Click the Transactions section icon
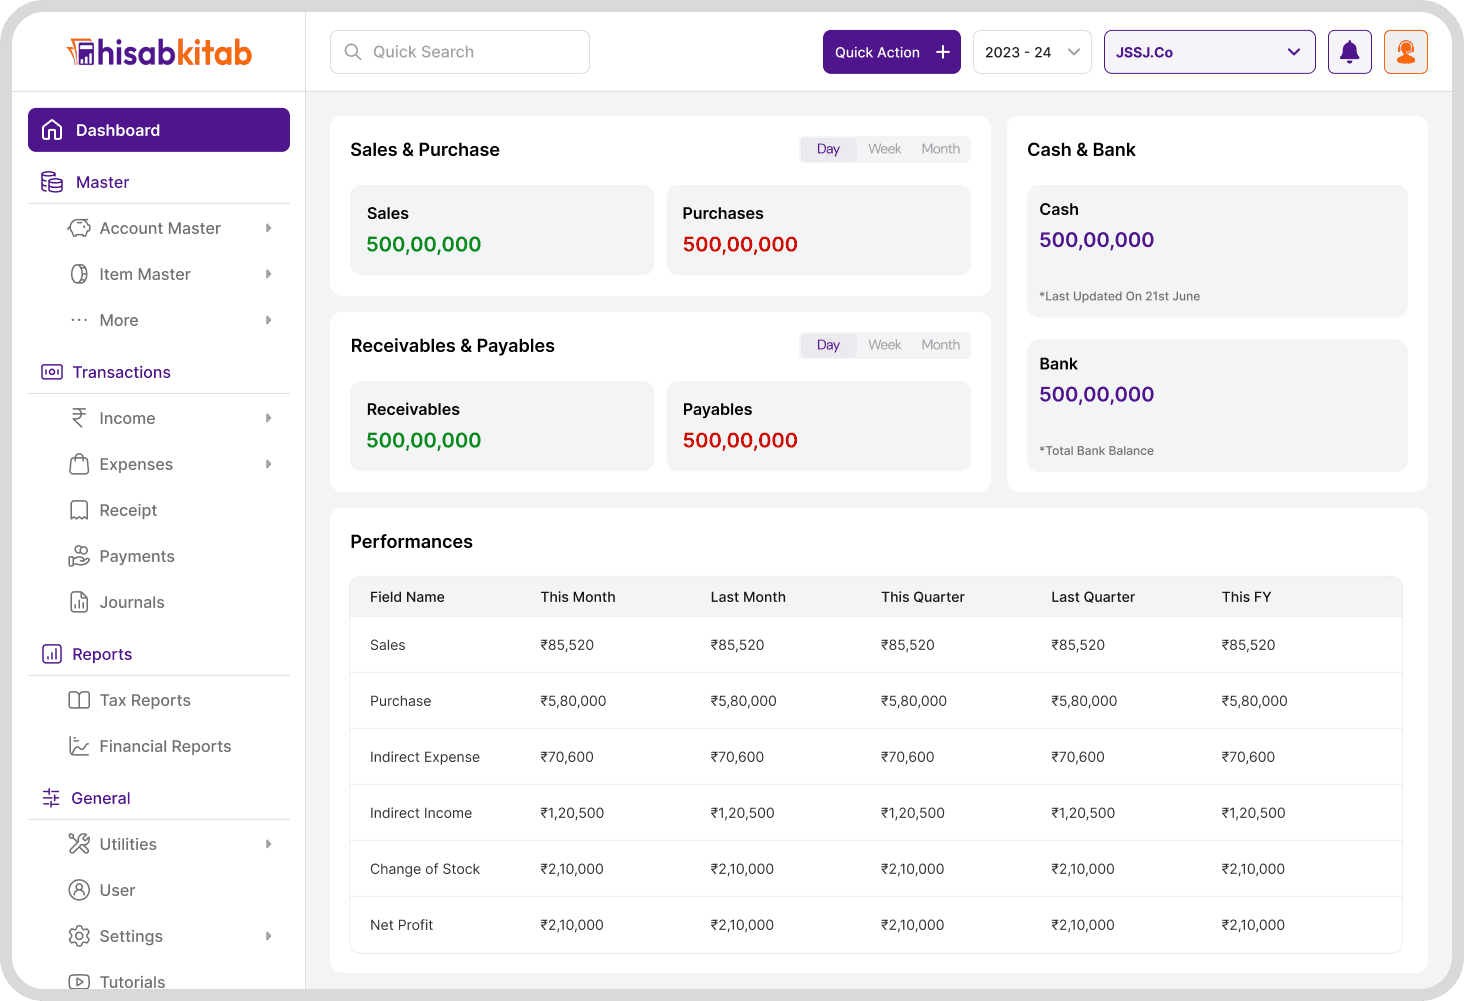 point(52,372)
